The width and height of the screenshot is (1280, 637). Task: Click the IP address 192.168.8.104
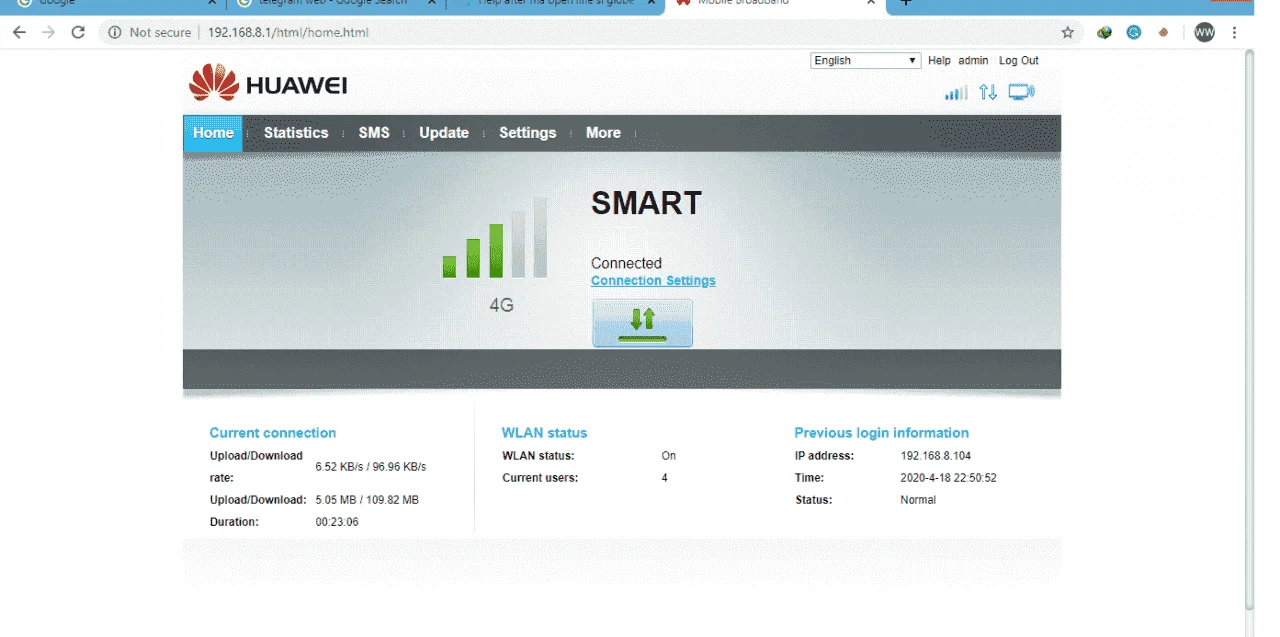(x=936, y=456)
